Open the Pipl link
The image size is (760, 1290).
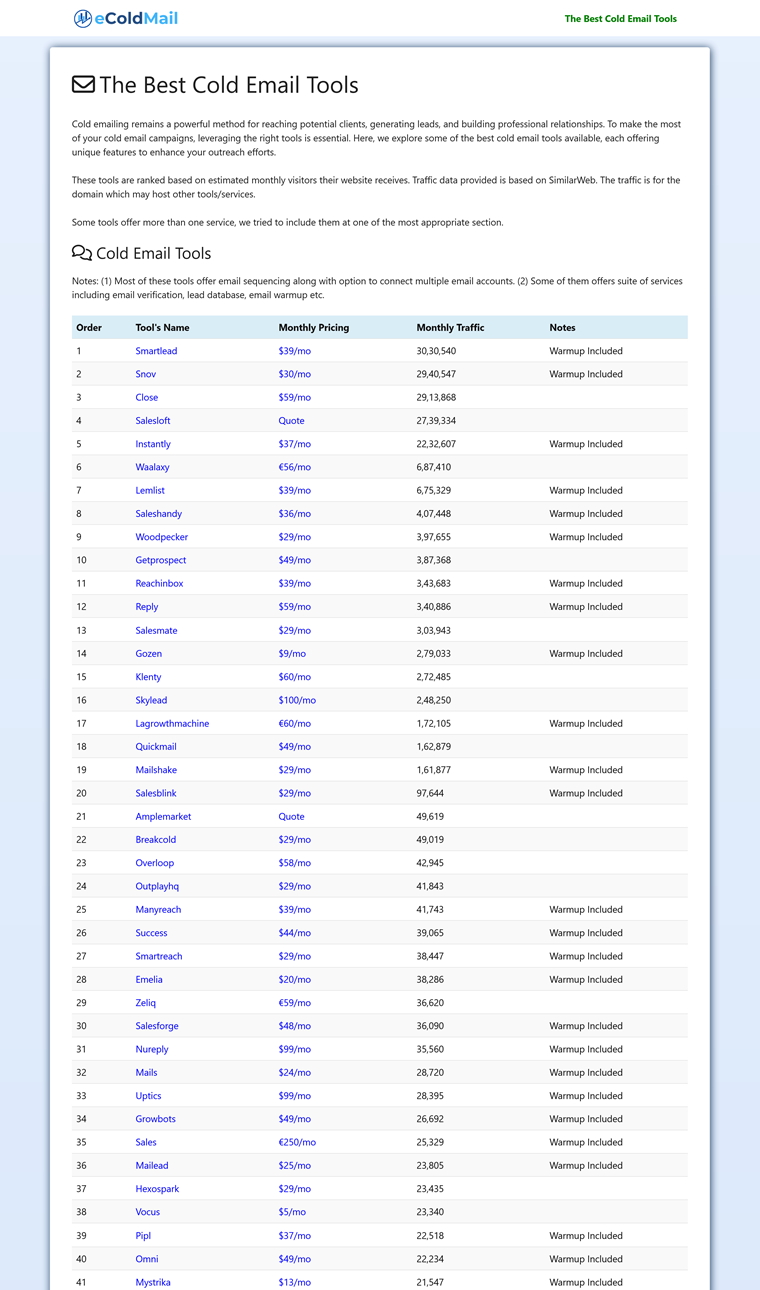click(x=143, y=1235)
